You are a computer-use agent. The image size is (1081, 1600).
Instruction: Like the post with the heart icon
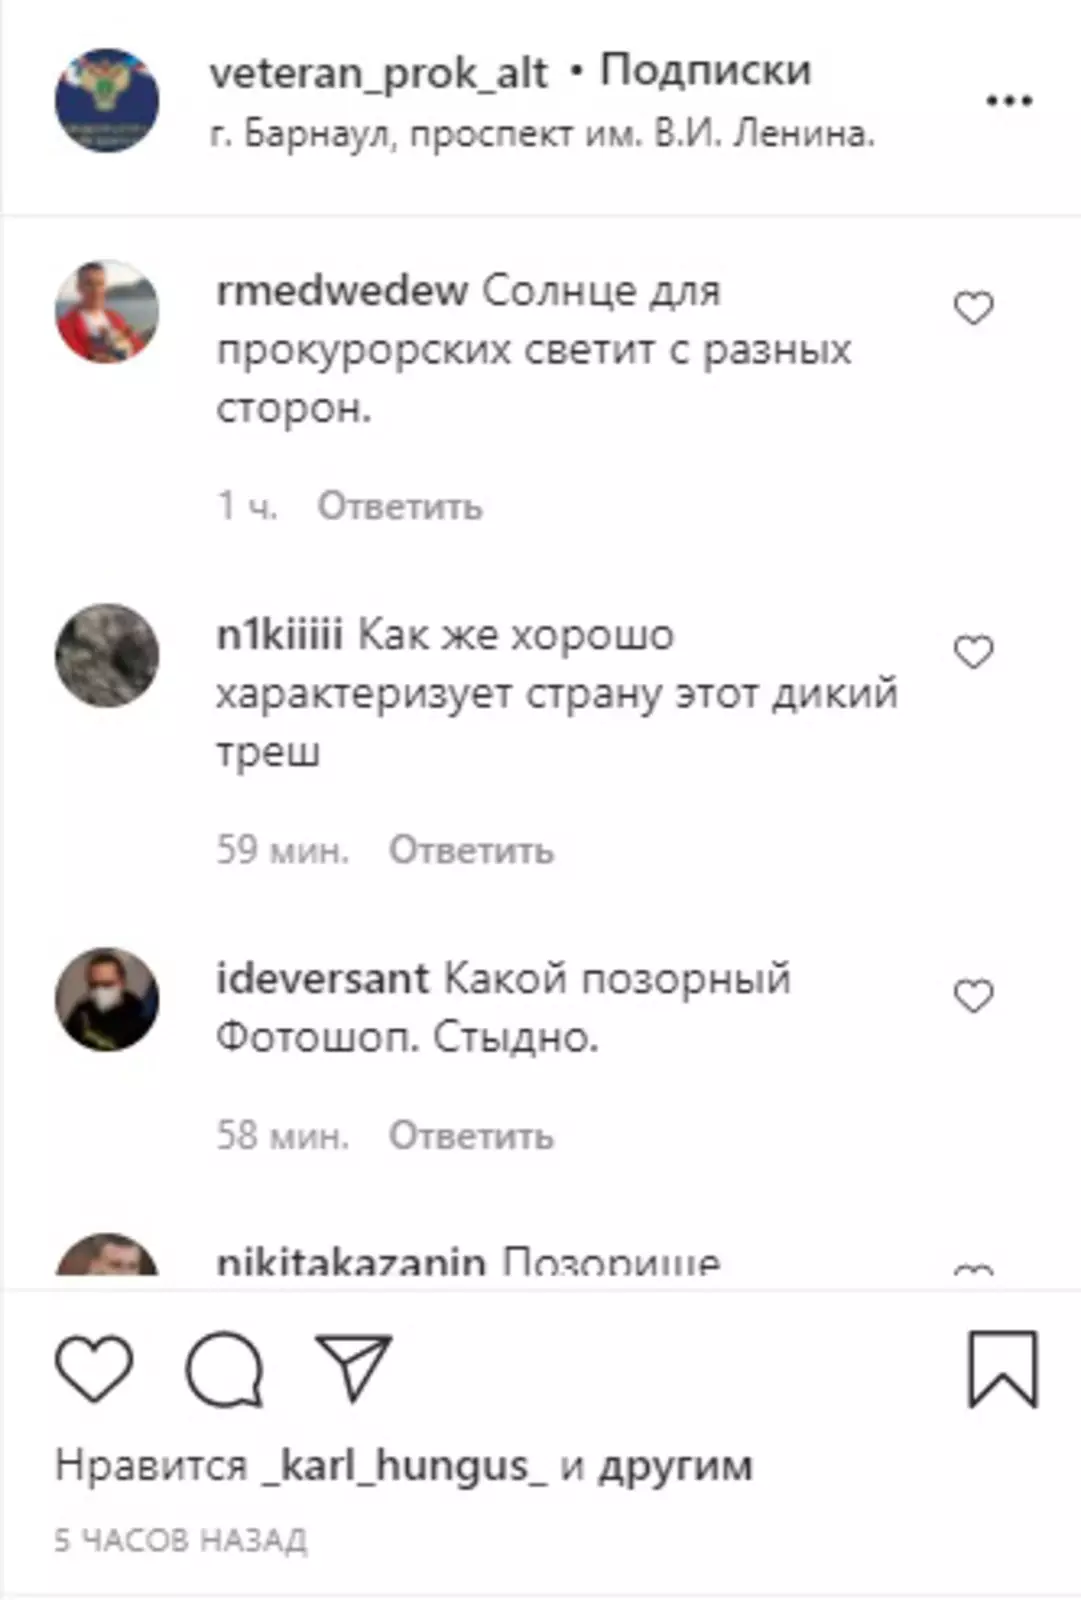94,1368
